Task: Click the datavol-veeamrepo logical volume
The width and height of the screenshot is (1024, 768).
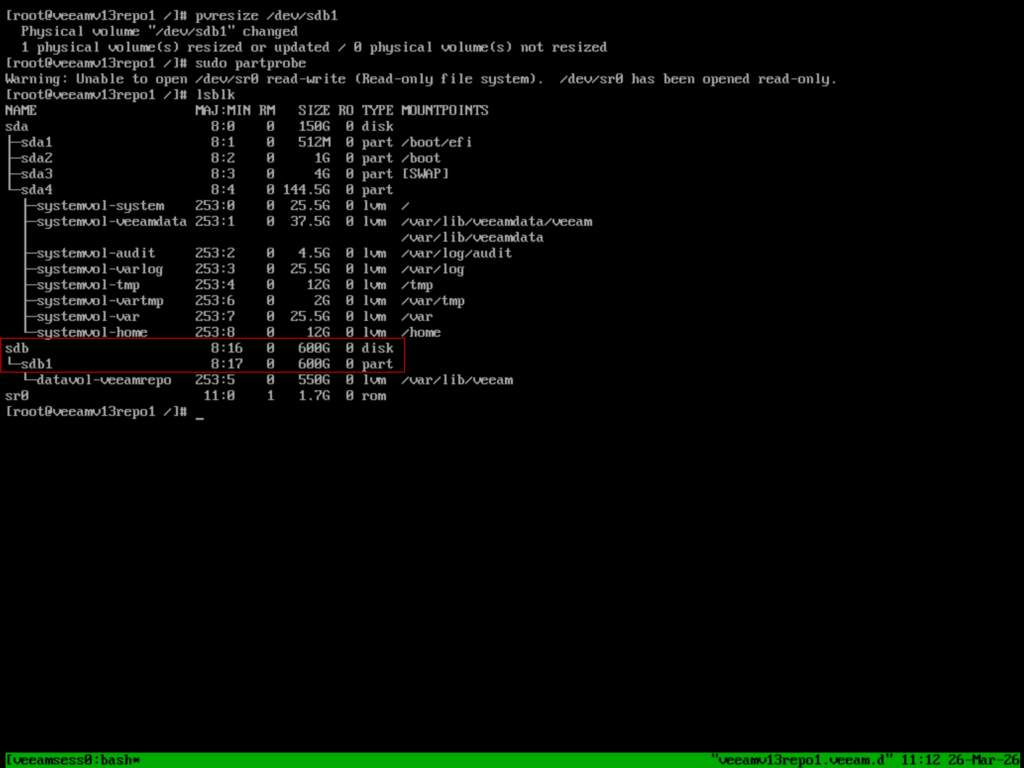Action: click(x=103, y=380)
